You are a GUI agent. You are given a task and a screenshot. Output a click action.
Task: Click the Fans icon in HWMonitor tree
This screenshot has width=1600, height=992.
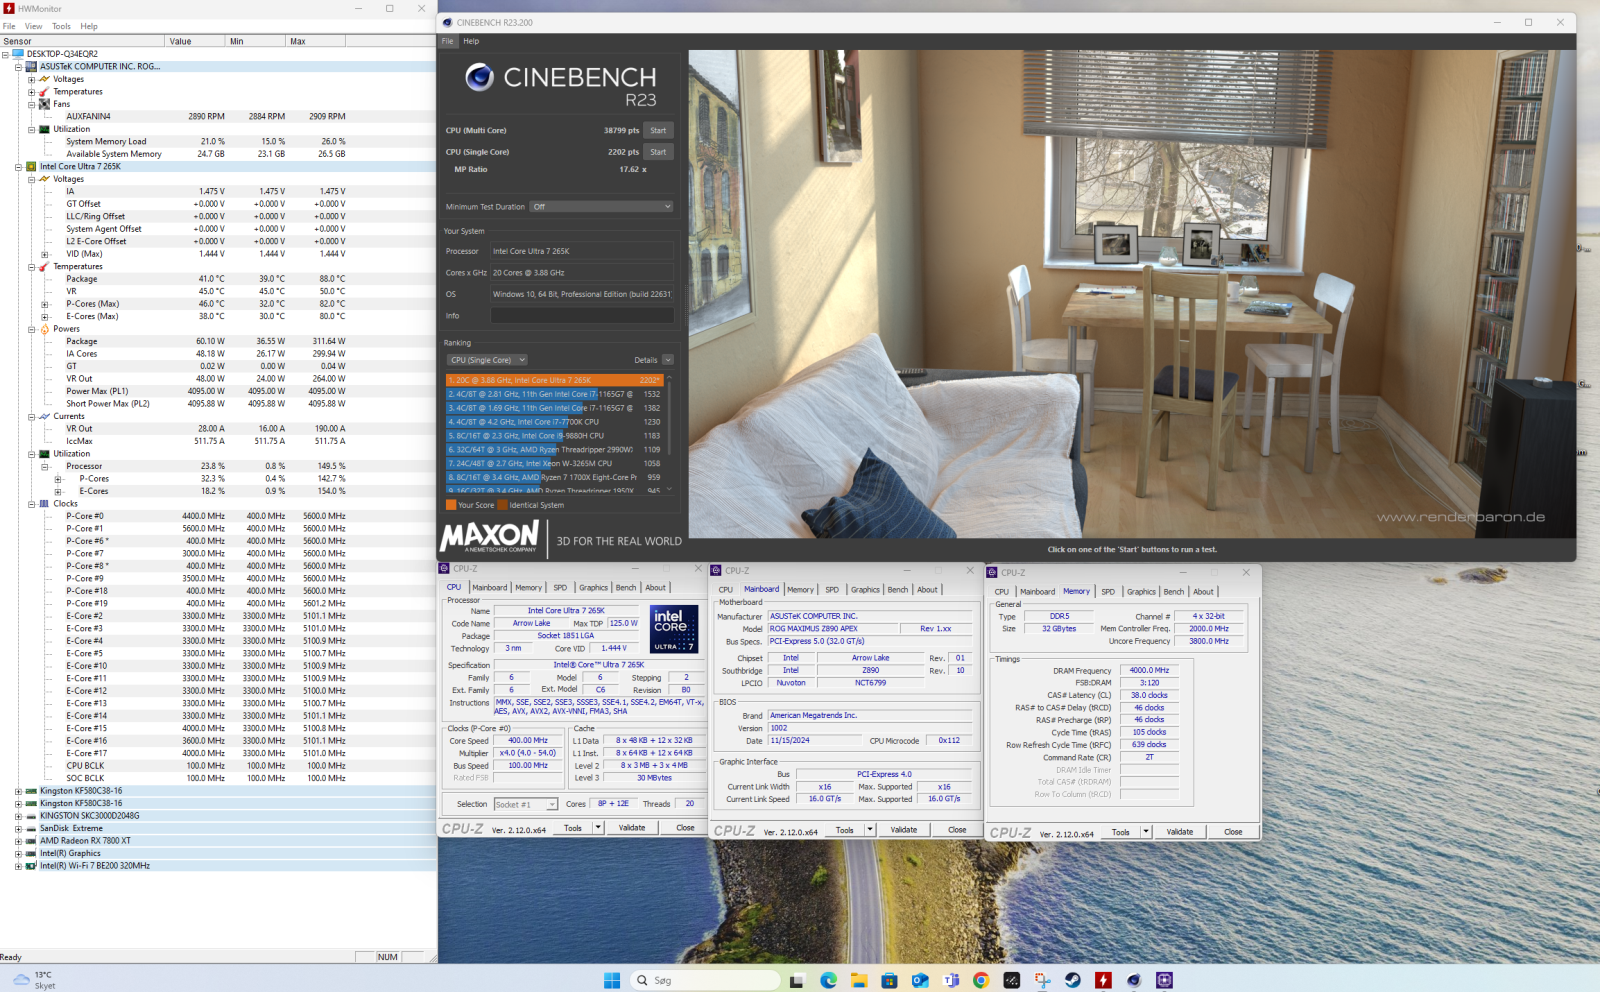pos(44,104)
